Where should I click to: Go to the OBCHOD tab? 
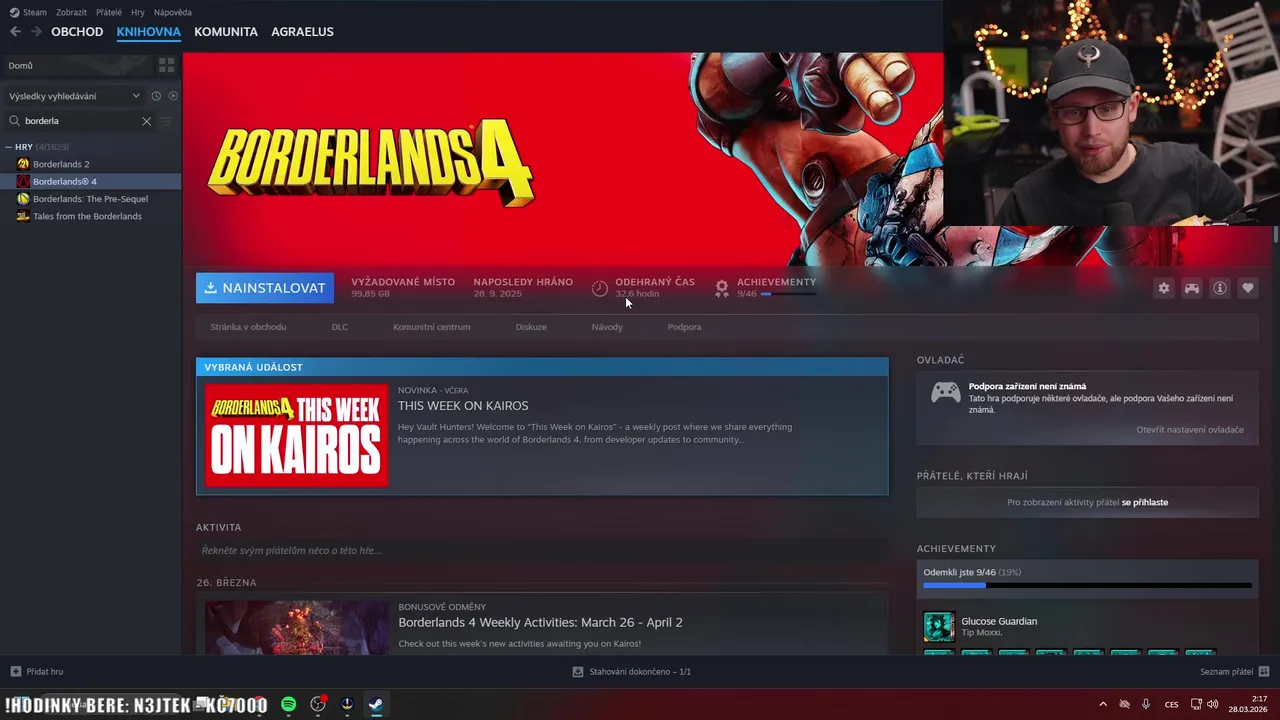pyautogui.click(x=77, y=32)
